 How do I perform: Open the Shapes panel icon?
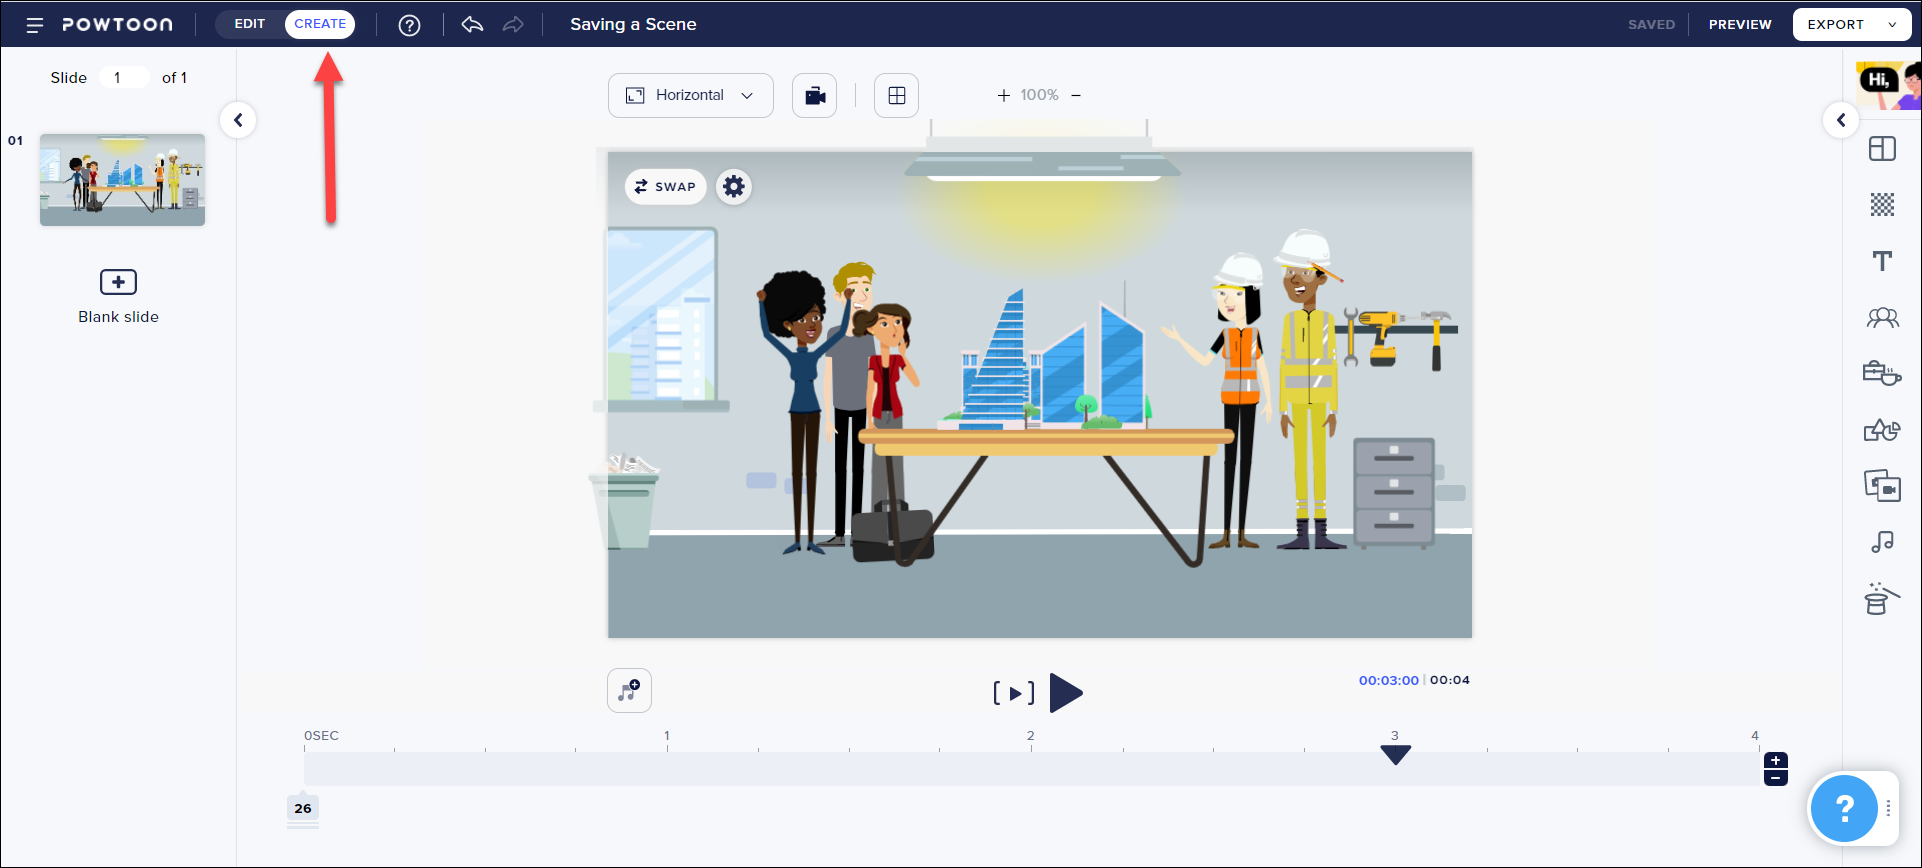pyautogui.click(x=1882, y=430)
